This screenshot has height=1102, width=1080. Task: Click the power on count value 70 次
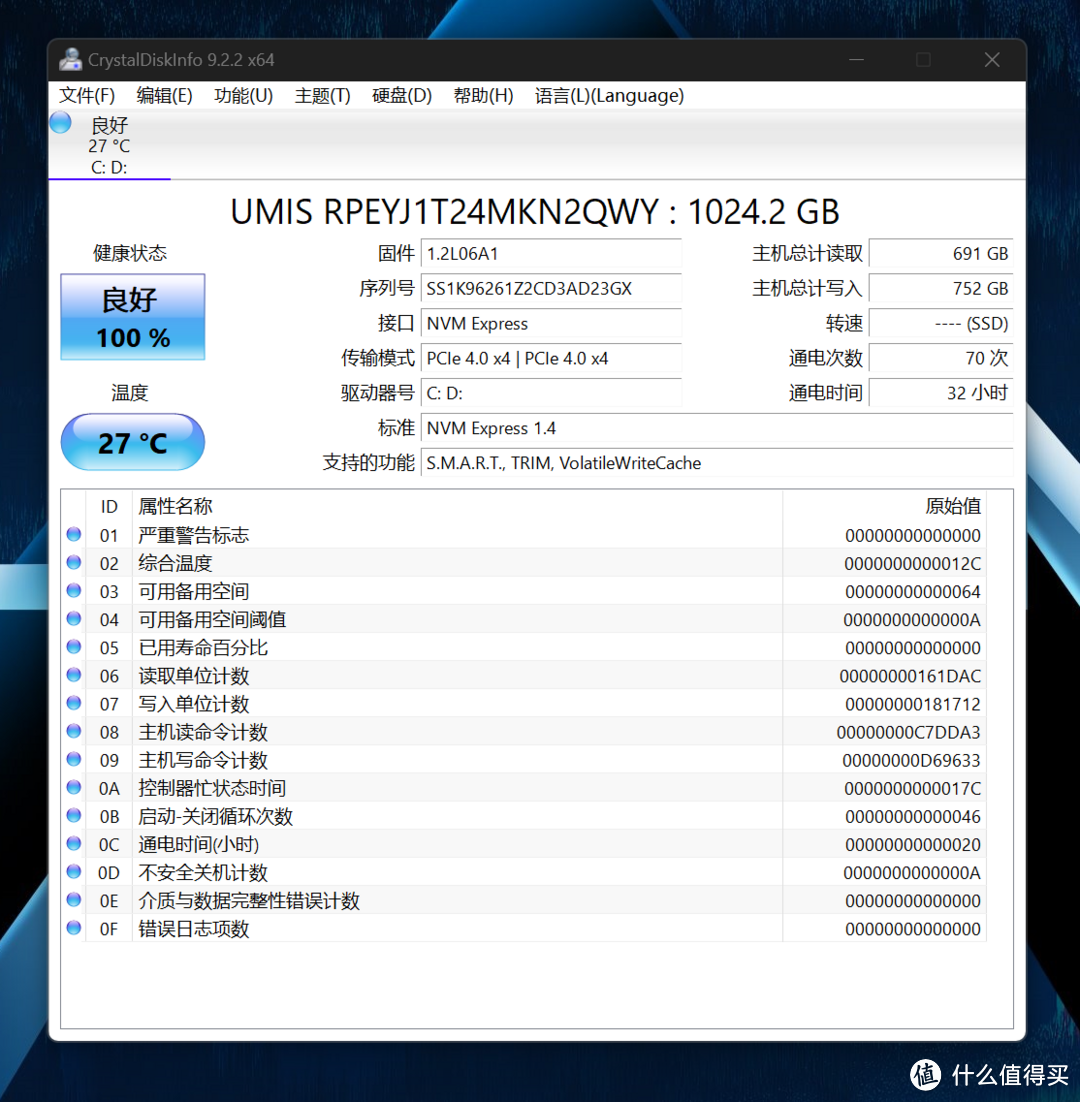[x=941, y=358]
